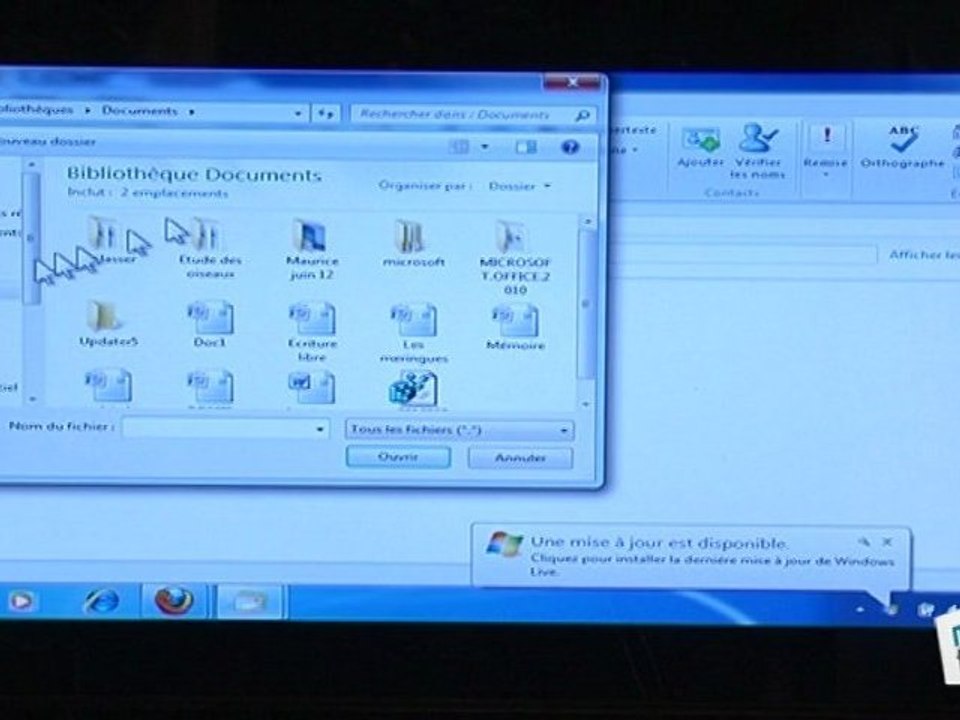Click the Annuler button

tap(520, 457)
